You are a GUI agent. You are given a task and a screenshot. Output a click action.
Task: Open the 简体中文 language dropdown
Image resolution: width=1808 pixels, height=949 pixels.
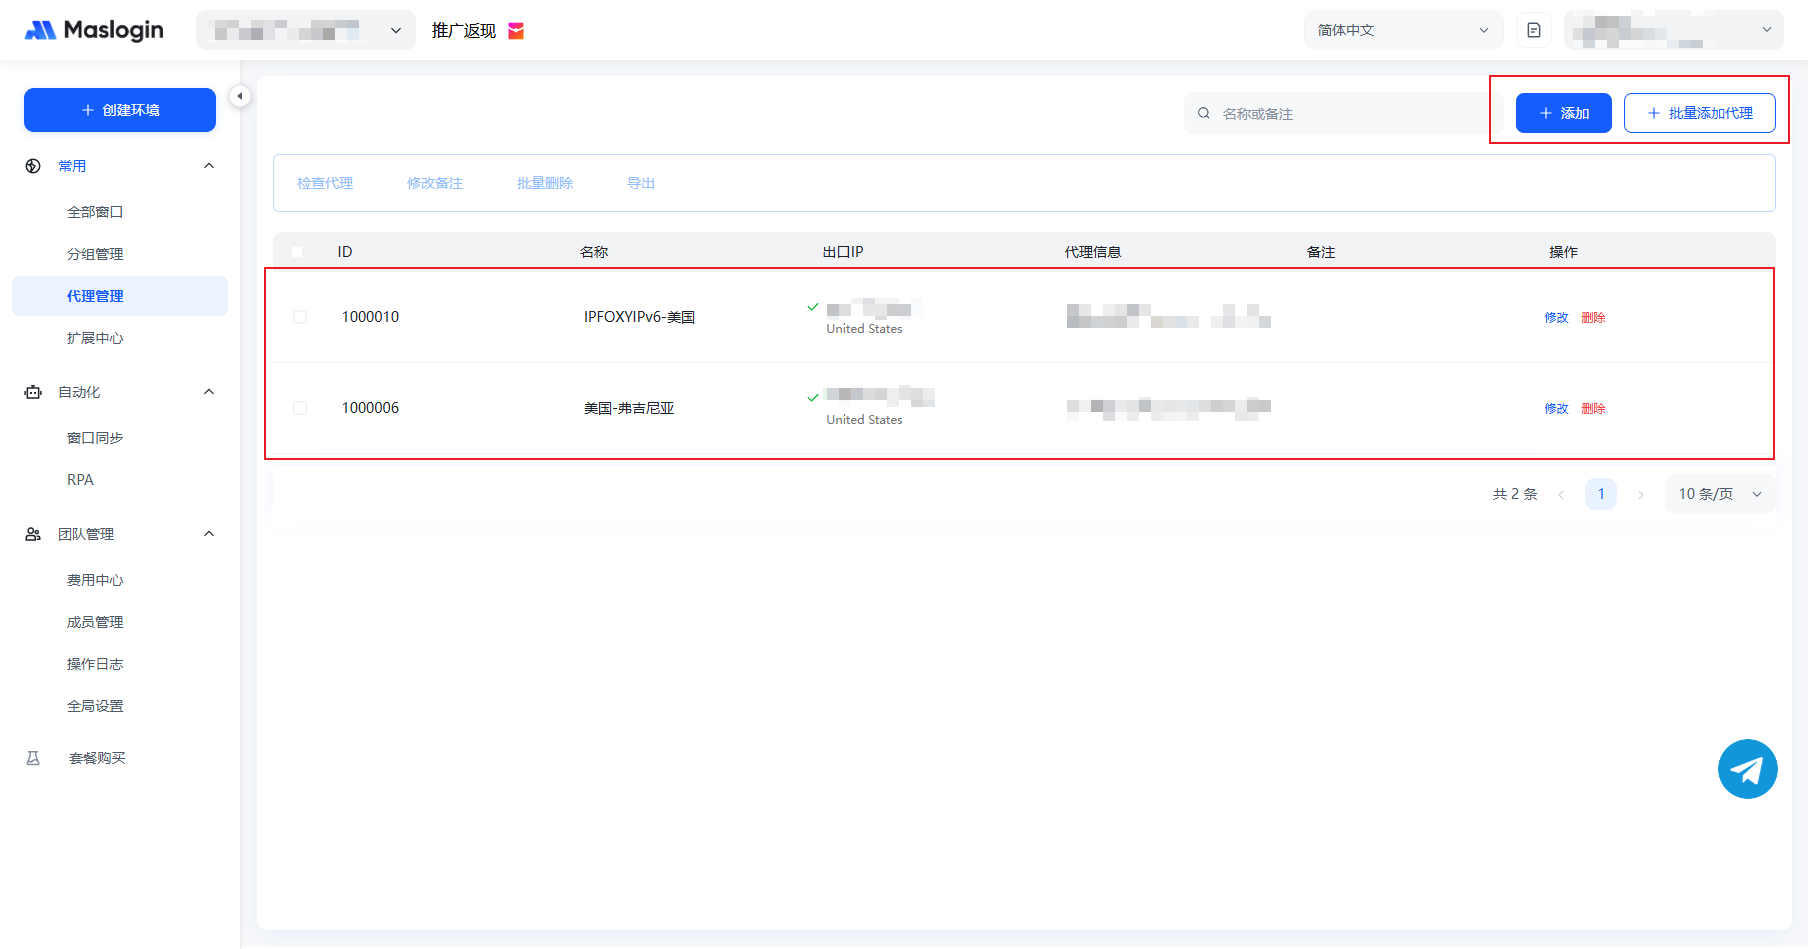[1402, 30]
